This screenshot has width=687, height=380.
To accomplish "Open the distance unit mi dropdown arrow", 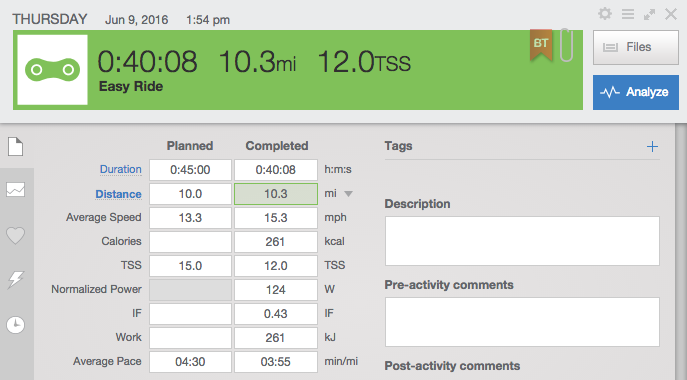I will pos(348,194).
